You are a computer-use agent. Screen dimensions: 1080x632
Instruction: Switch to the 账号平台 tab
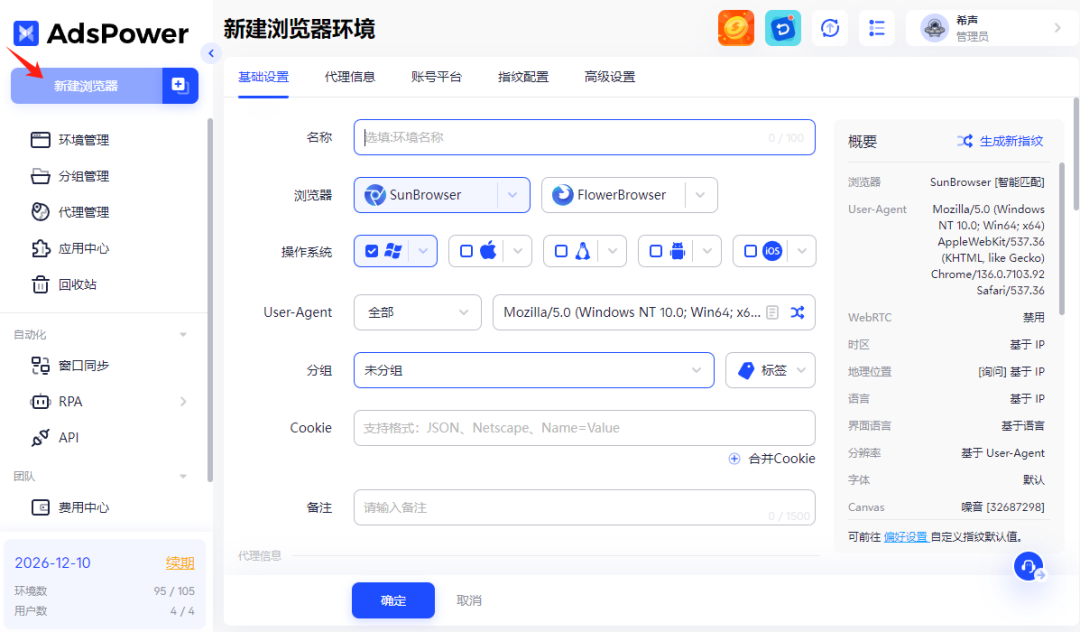437,77
